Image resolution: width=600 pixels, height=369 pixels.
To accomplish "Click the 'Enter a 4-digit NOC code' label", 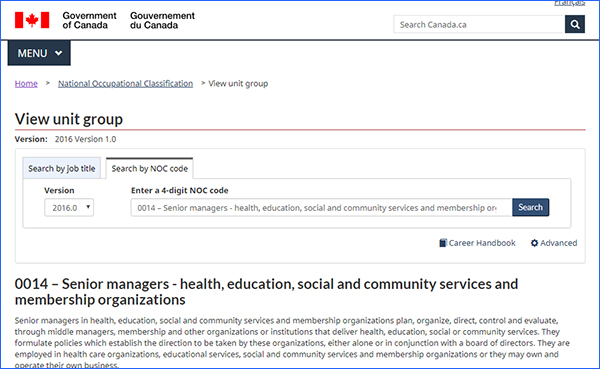I will [179, 190].
